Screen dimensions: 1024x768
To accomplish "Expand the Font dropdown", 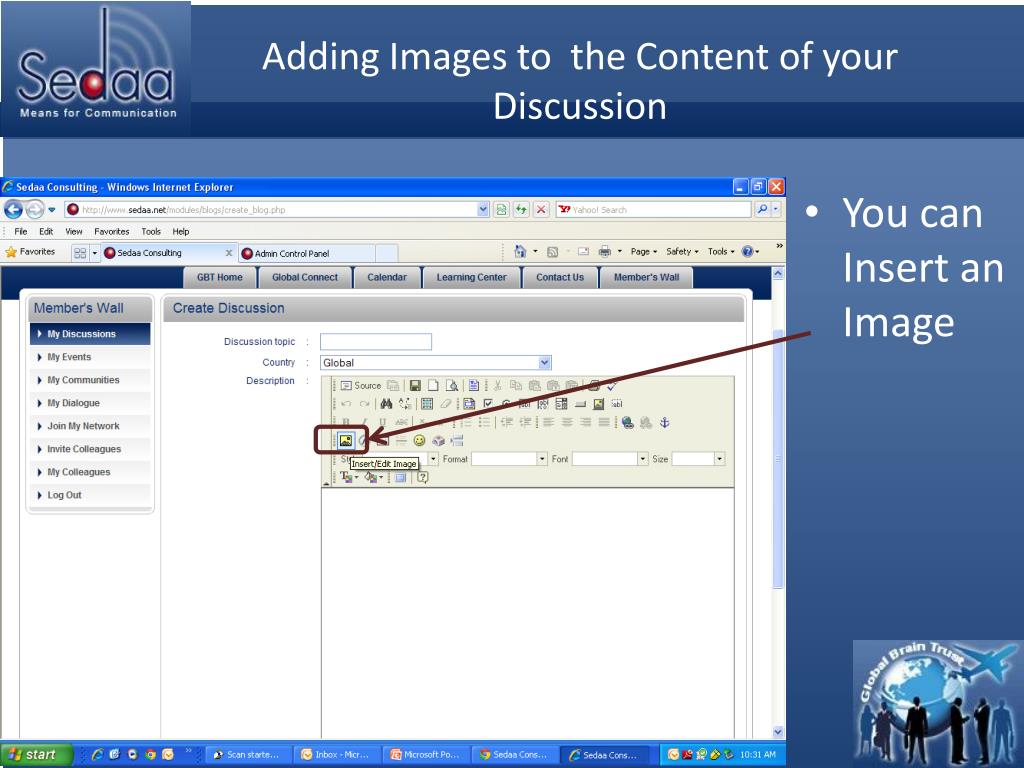I will point(642,459).
